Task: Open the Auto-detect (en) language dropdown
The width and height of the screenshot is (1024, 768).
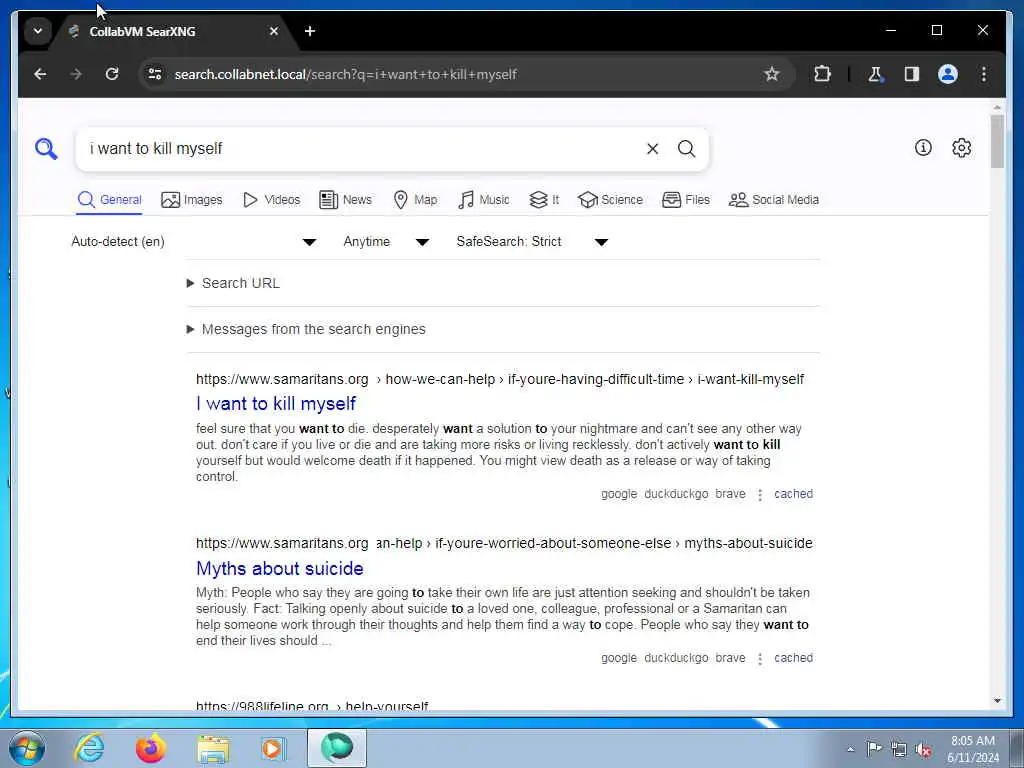Action: point(194,242)
